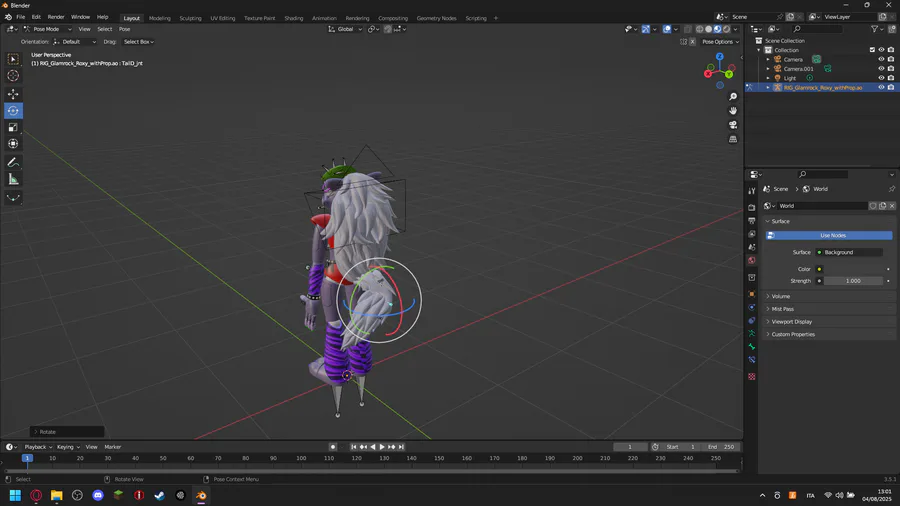Select the Breakdowner pose tool

[13, 198]
